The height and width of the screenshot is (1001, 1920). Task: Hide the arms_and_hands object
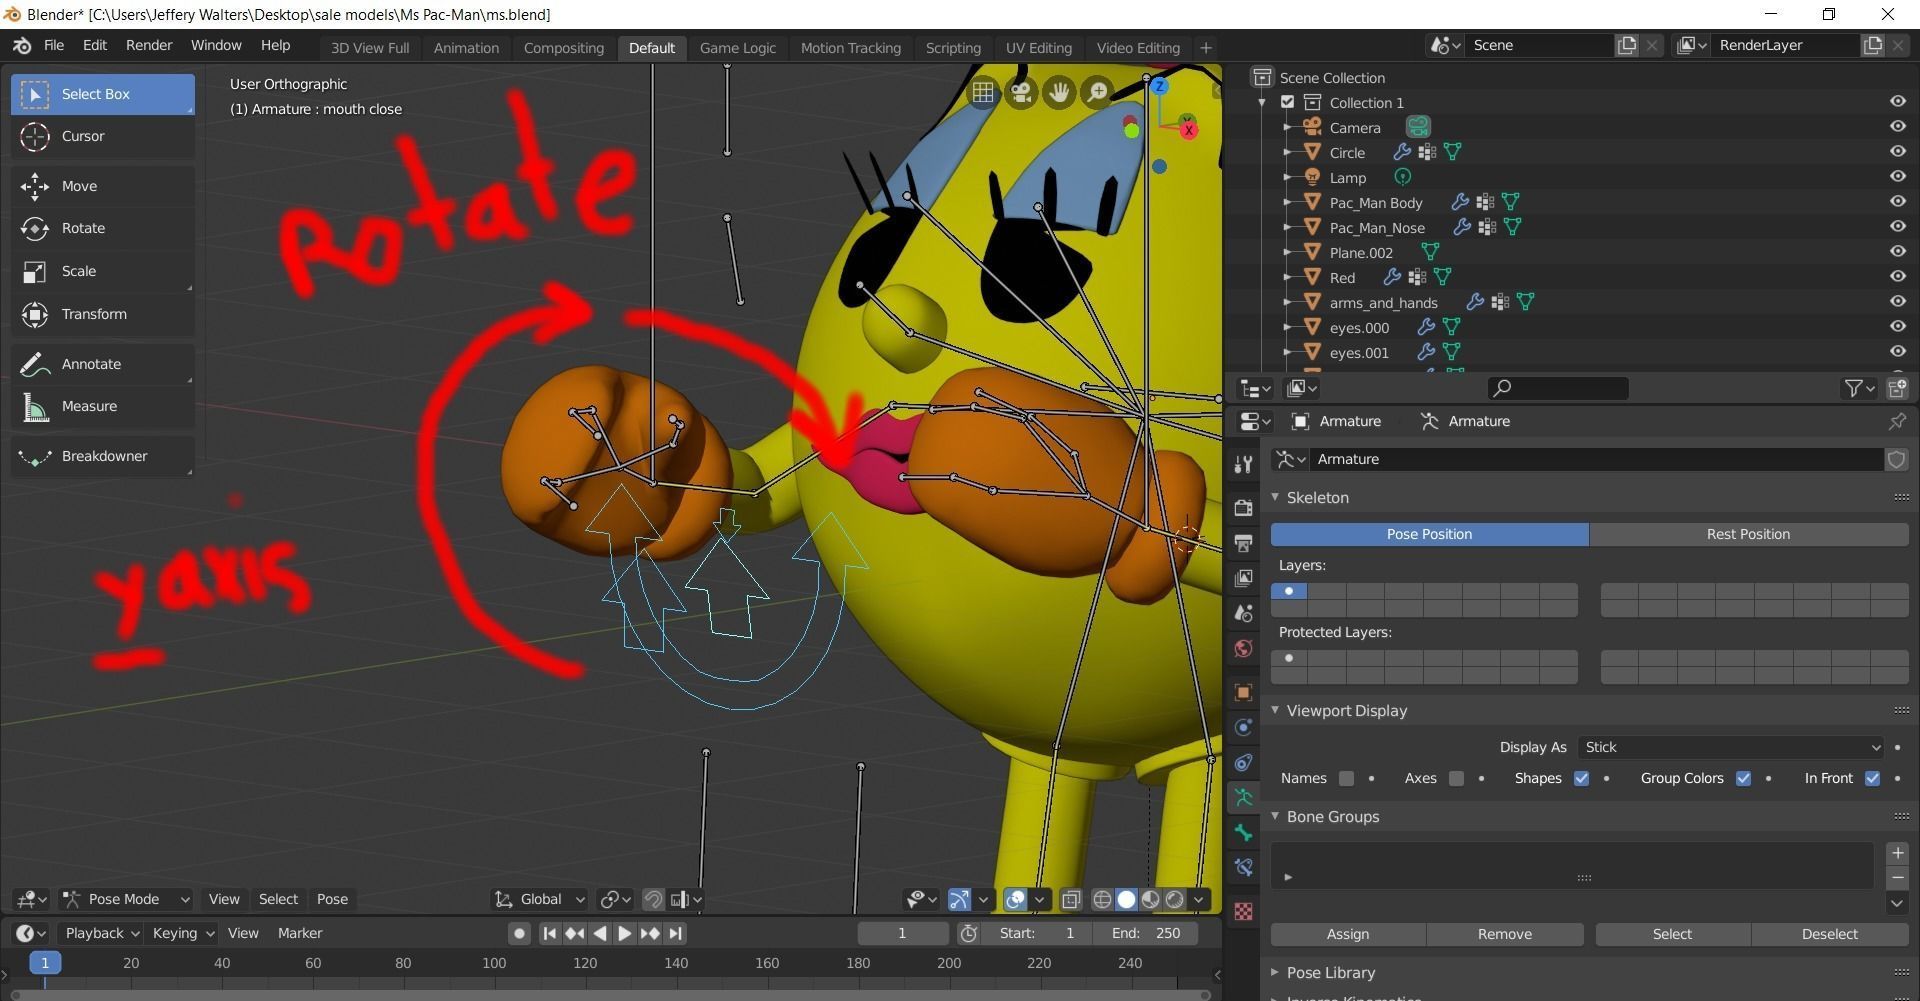click(1897, 302)
